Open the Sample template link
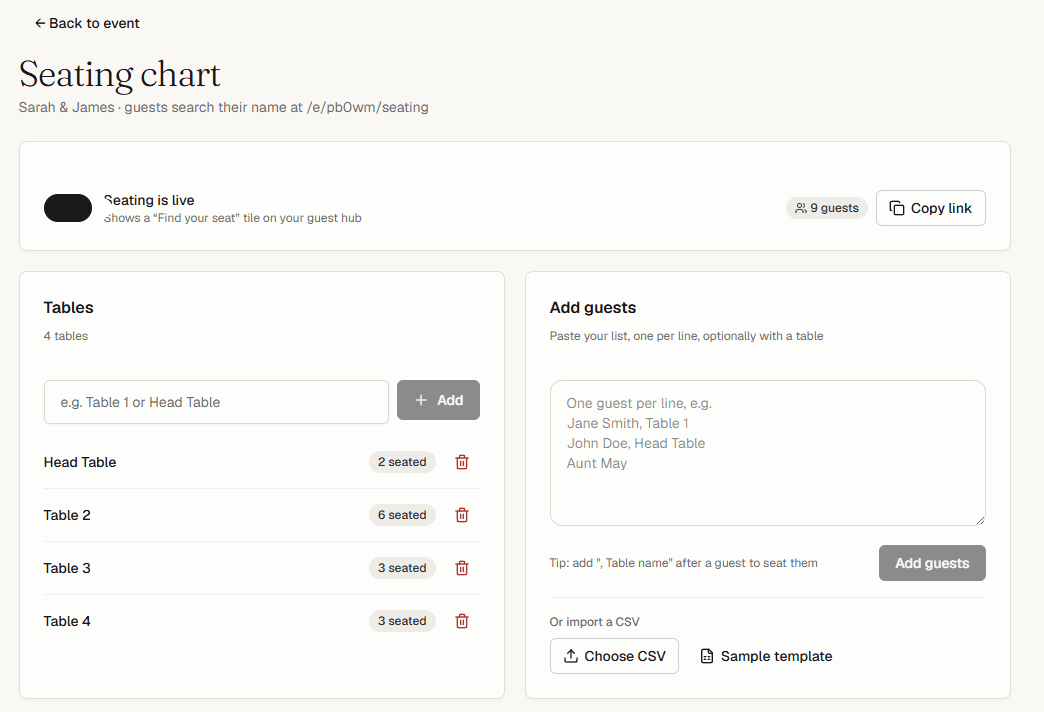Image resolution: width=1044 pixels, height=712 pixels. click(766, 656)
